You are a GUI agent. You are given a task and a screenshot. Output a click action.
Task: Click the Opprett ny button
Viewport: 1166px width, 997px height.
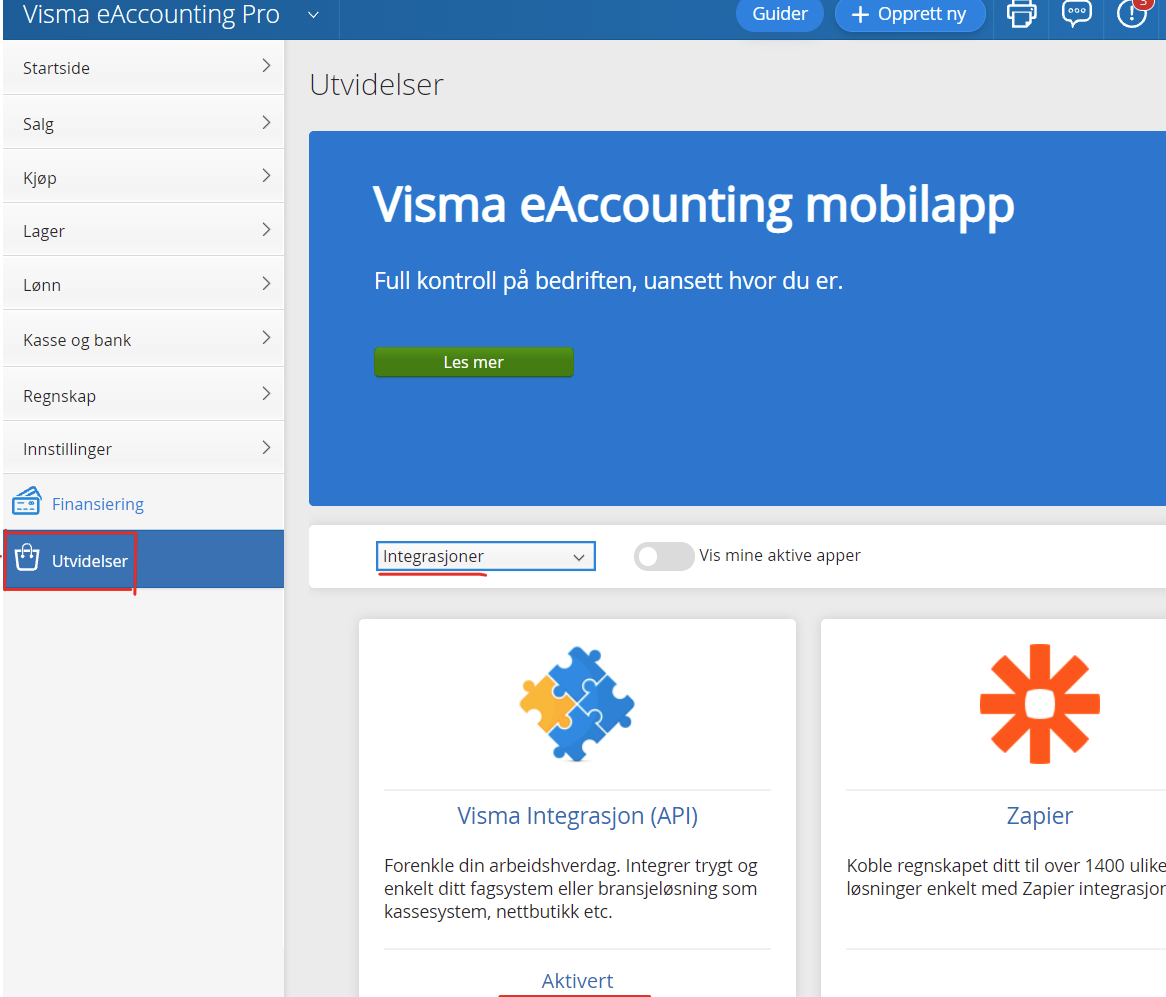[x=909, y=14]
